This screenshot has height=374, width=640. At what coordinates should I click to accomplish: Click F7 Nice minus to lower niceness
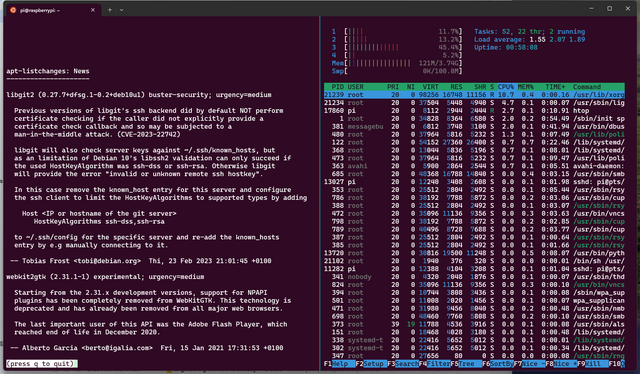[529, 363]
